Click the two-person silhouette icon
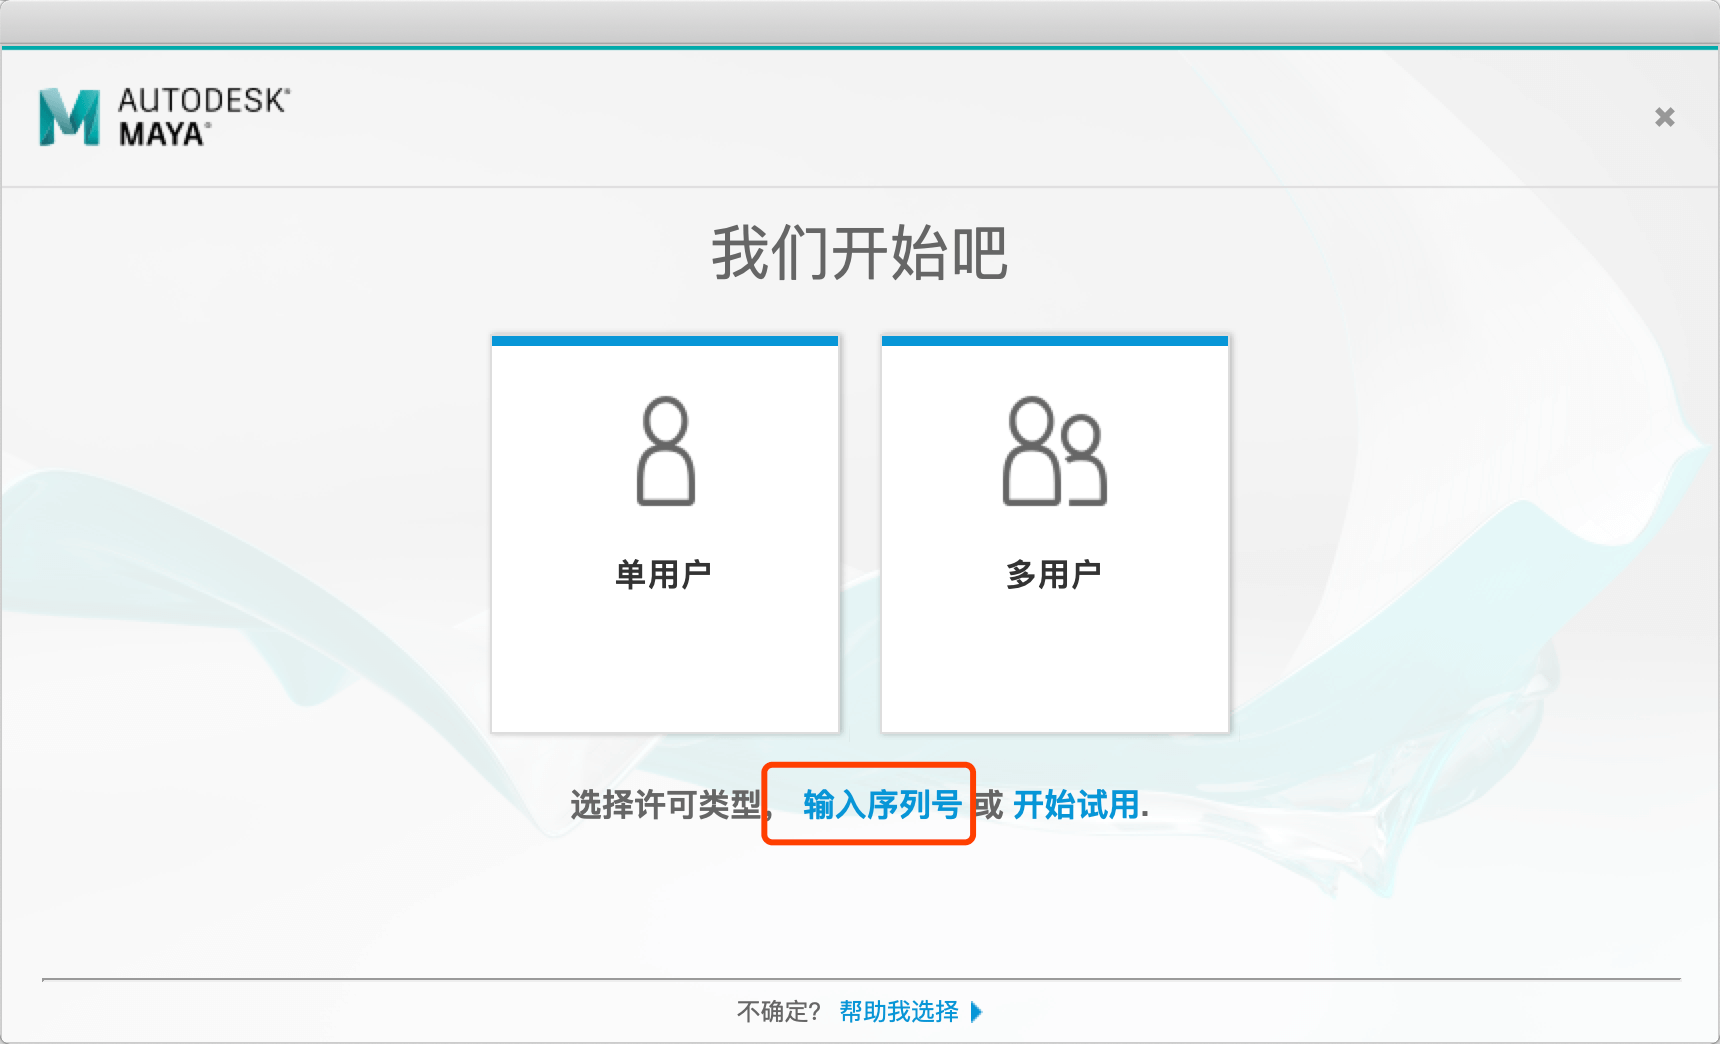The image size is (1720, 1044). pos(1054,451)
